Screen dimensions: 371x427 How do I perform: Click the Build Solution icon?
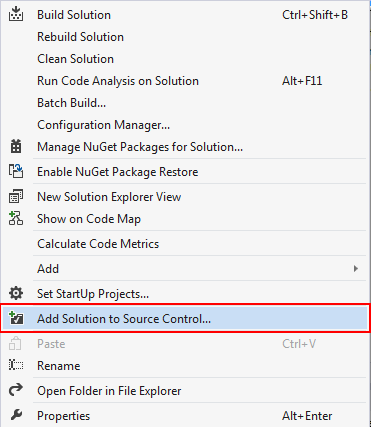coord(16,15)
